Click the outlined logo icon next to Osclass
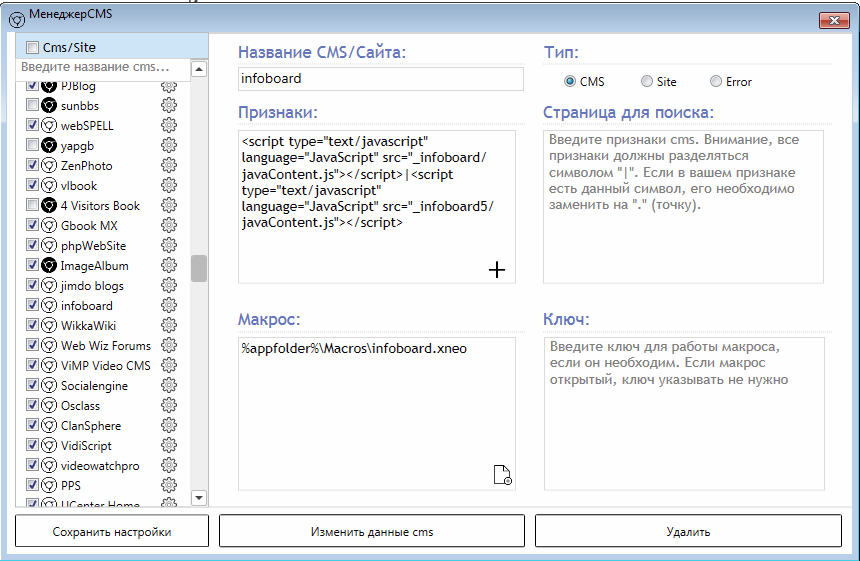 [49, 405]
